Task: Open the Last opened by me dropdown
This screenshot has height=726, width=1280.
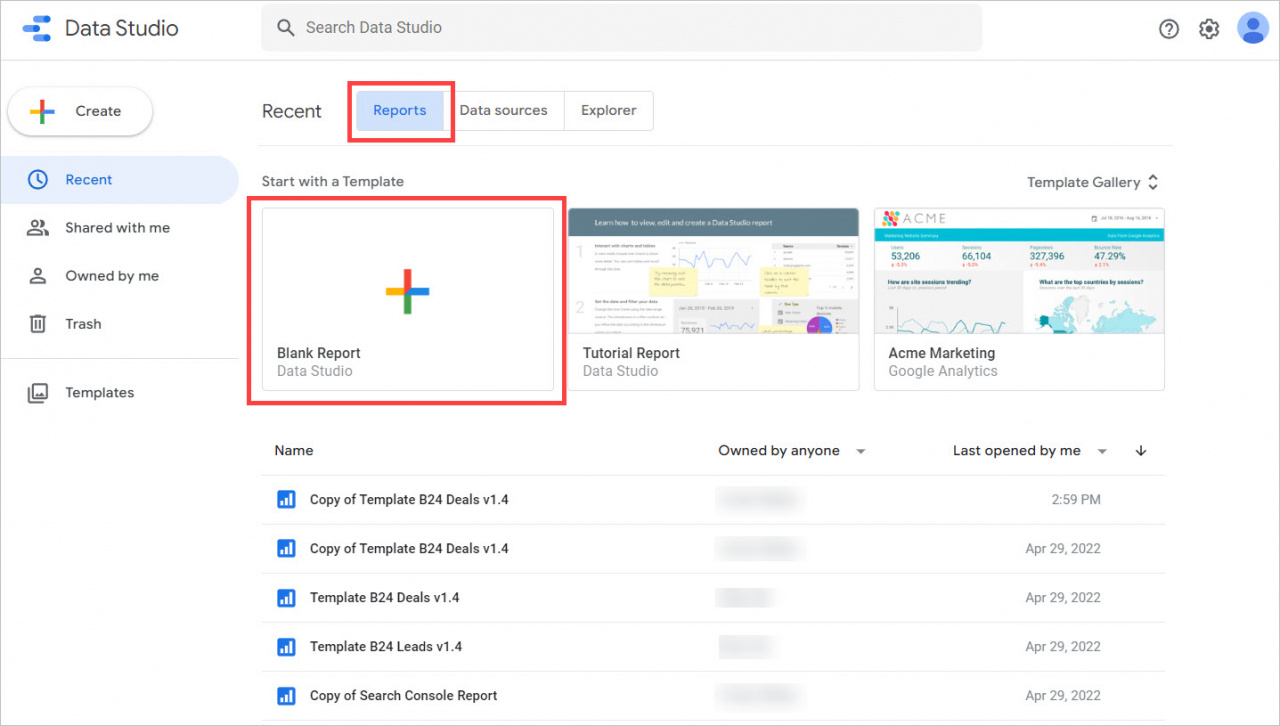Action: 1030,451
